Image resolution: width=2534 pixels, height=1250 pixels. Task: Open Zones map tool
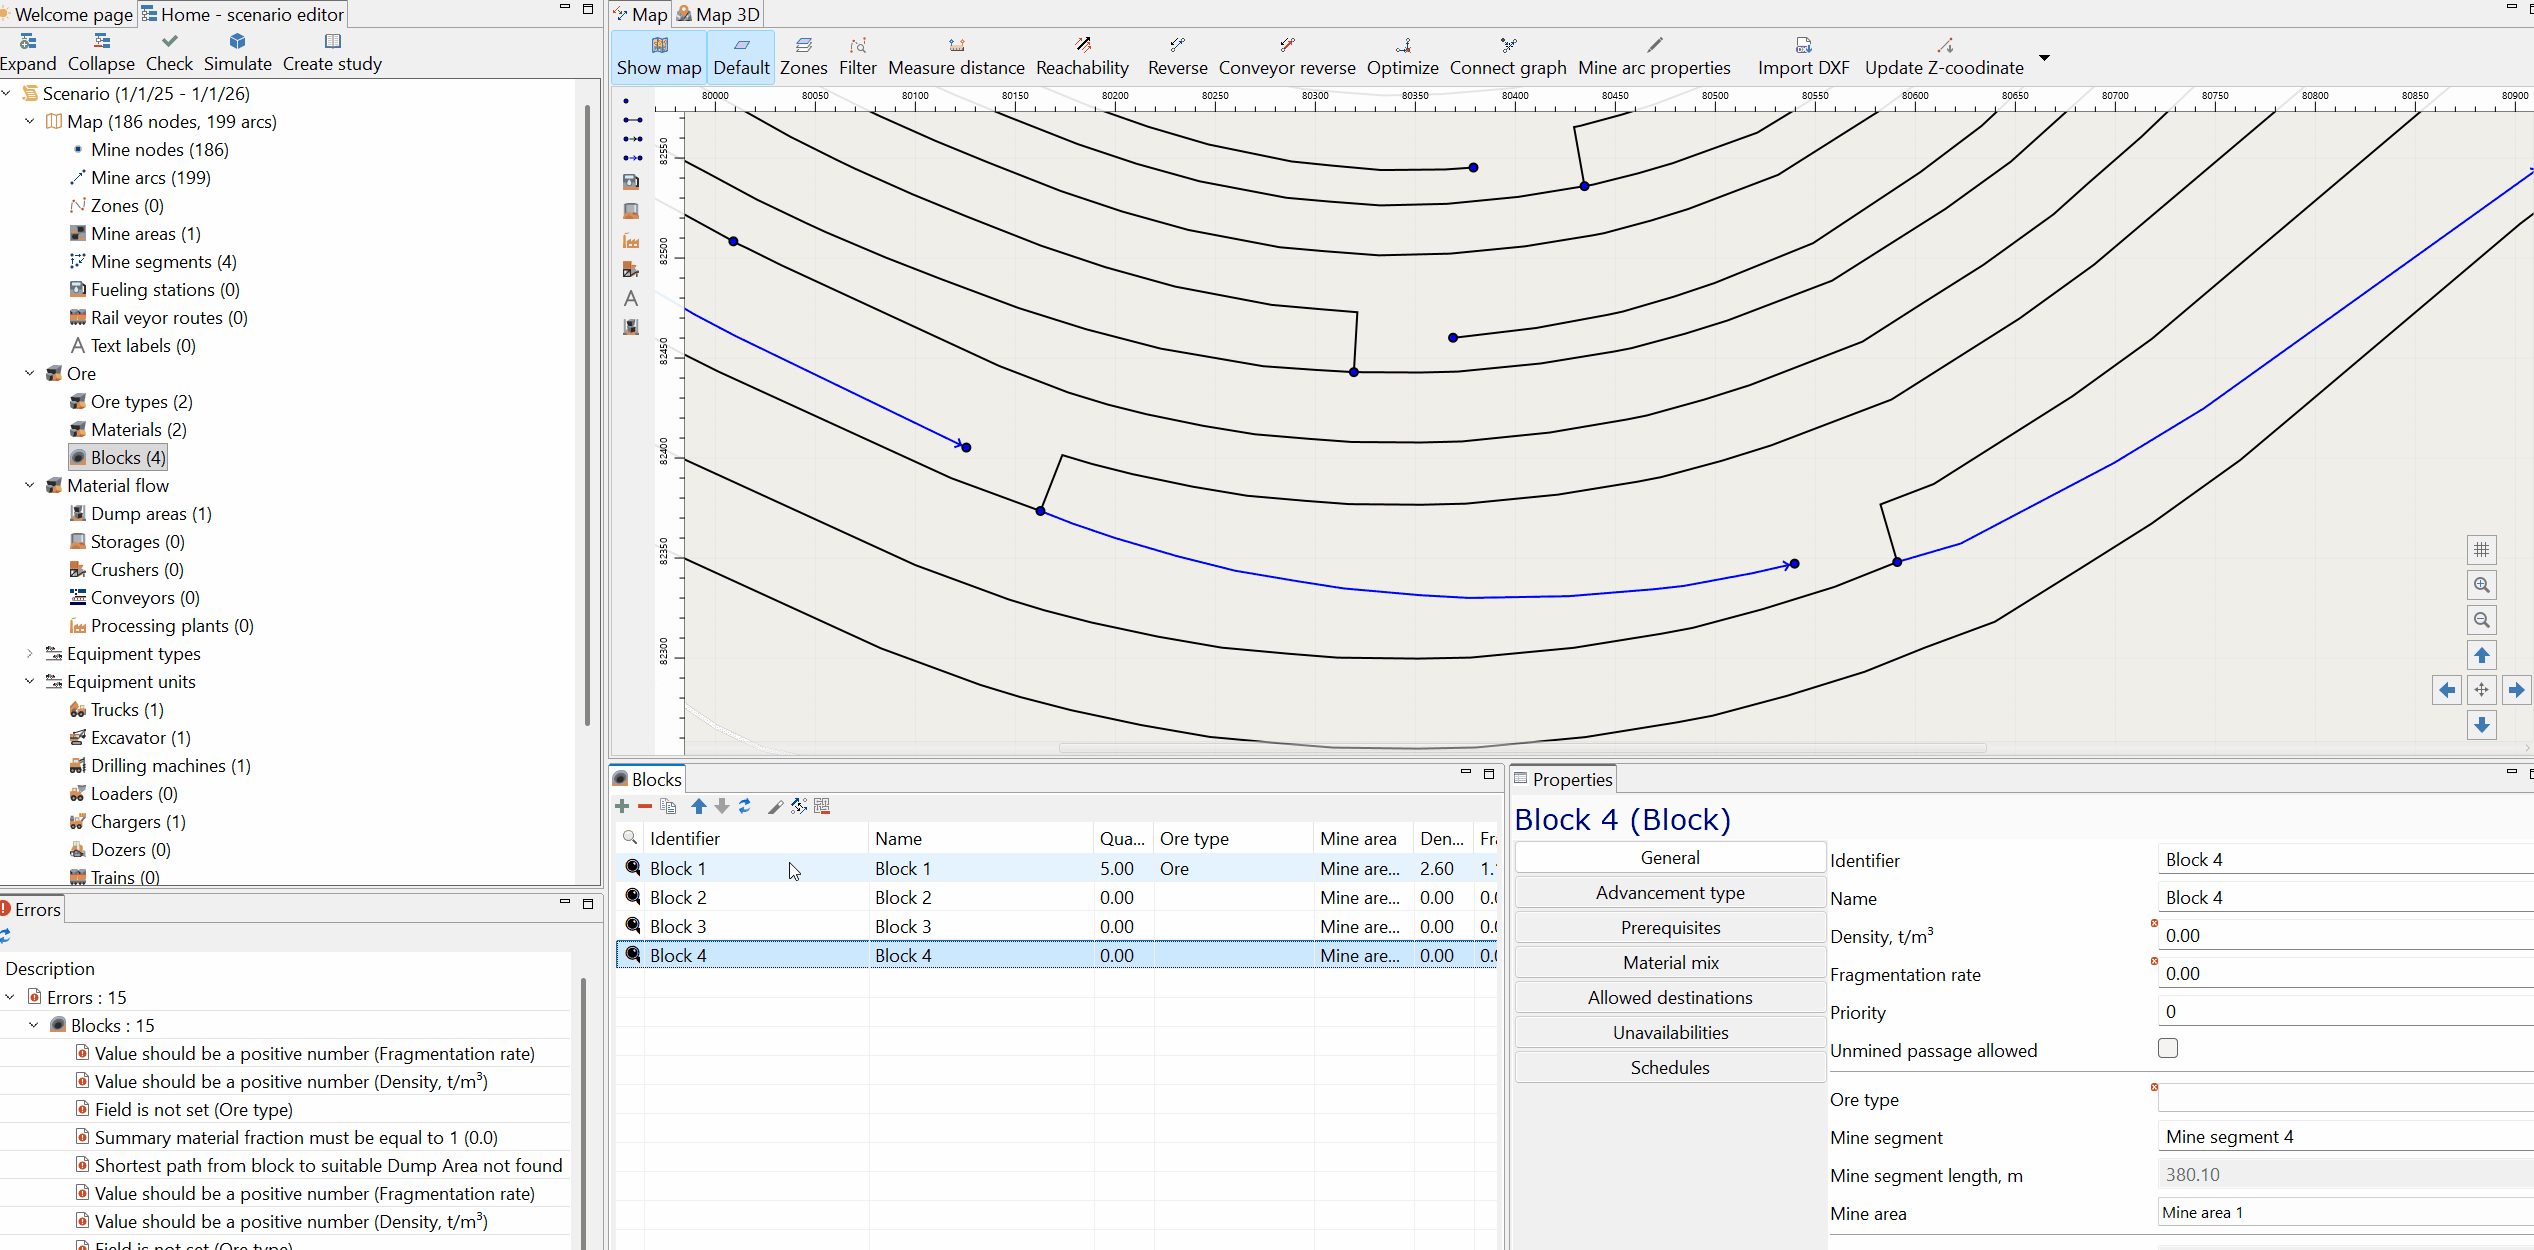pyautogui.click(x=803, y=57)
